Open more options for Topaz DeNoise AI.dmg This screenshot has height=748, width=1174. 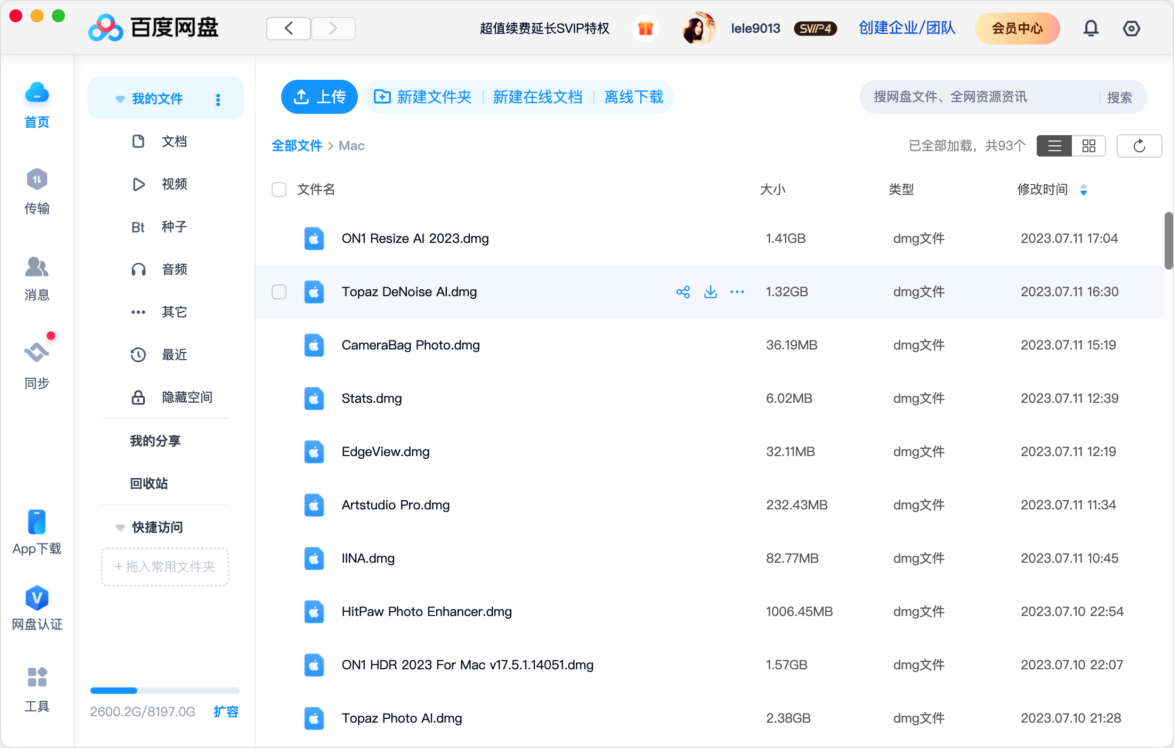(737, 292)
